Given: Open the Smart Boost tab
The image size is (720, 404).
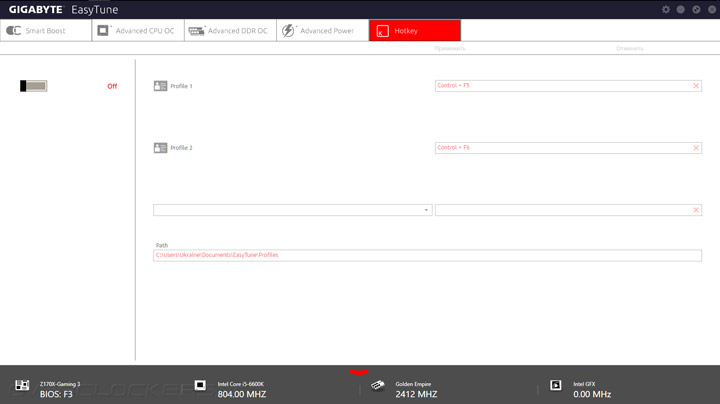Looking at the screenshot, I should [x=46, y=30].
